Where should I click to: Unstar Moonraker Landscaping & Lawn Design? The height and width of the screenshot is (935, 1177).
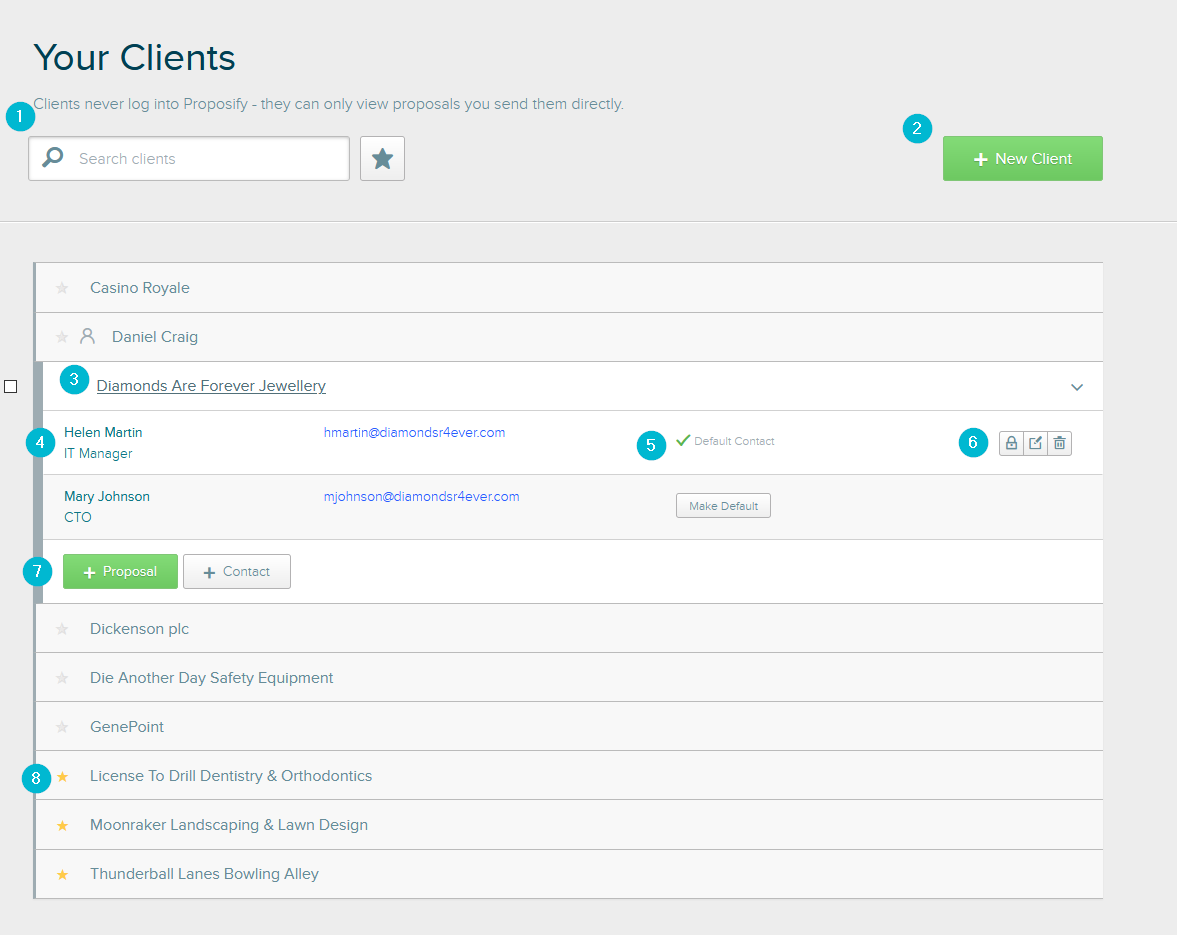tap(62, 825)
